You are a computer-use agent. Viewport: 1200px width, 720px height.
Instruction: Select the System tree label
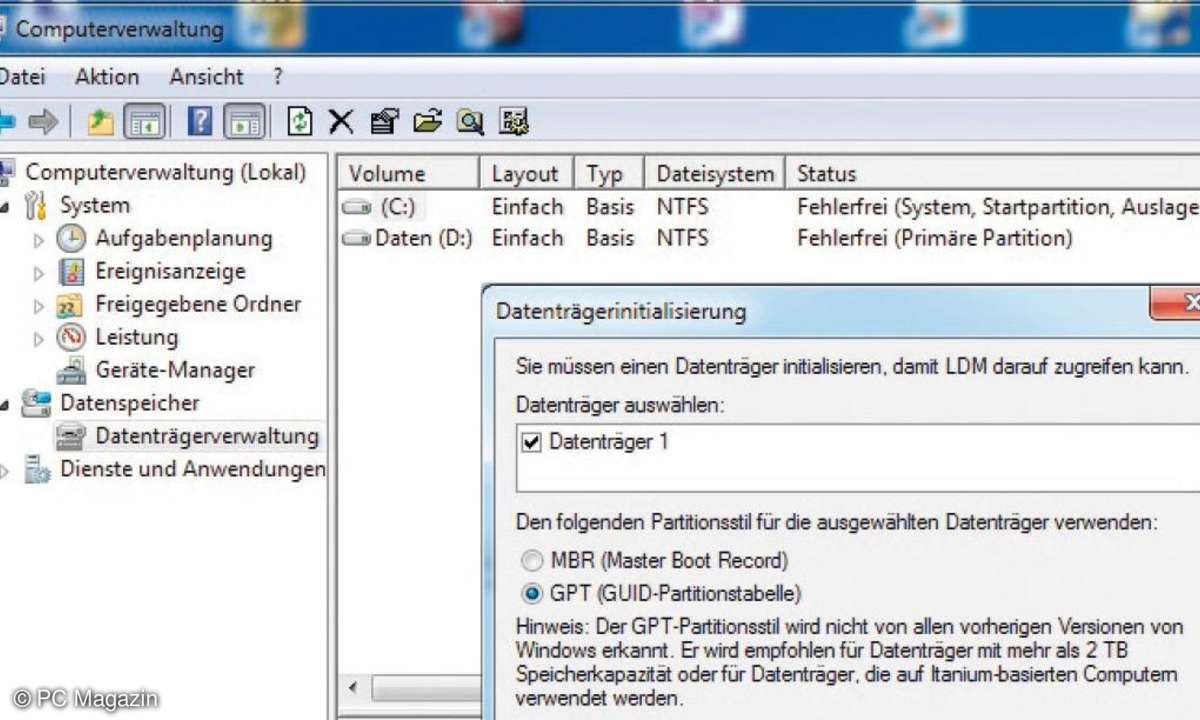(x=95, y=206)
